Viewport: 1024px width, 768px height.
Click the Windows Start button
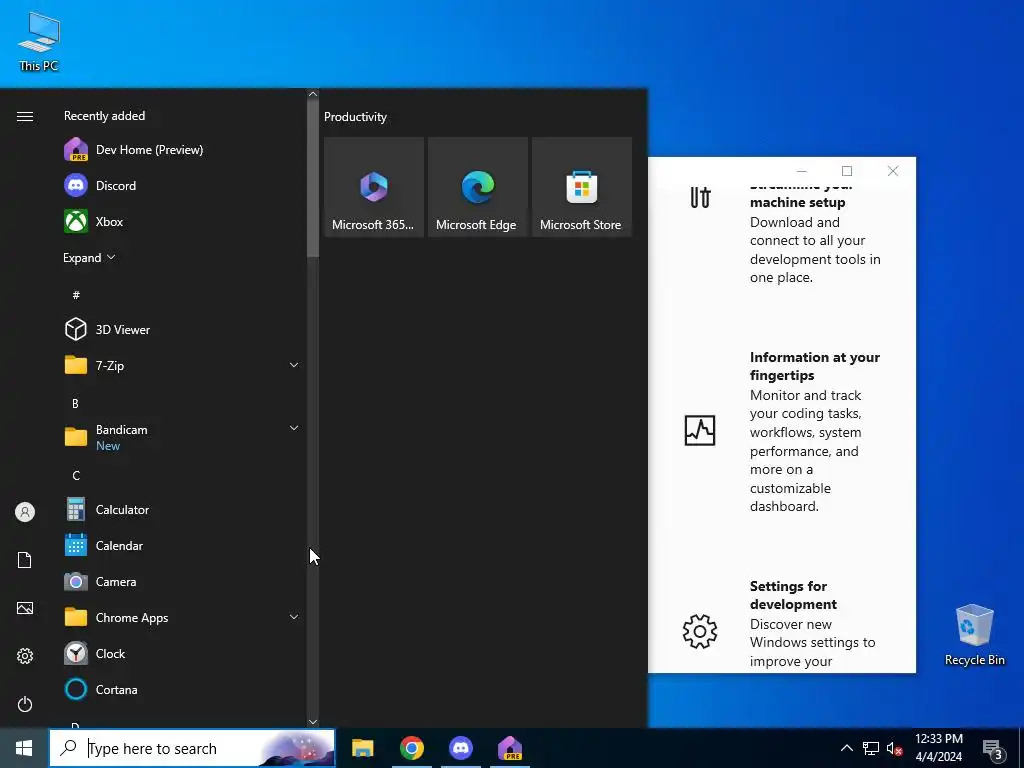(24, 748)
